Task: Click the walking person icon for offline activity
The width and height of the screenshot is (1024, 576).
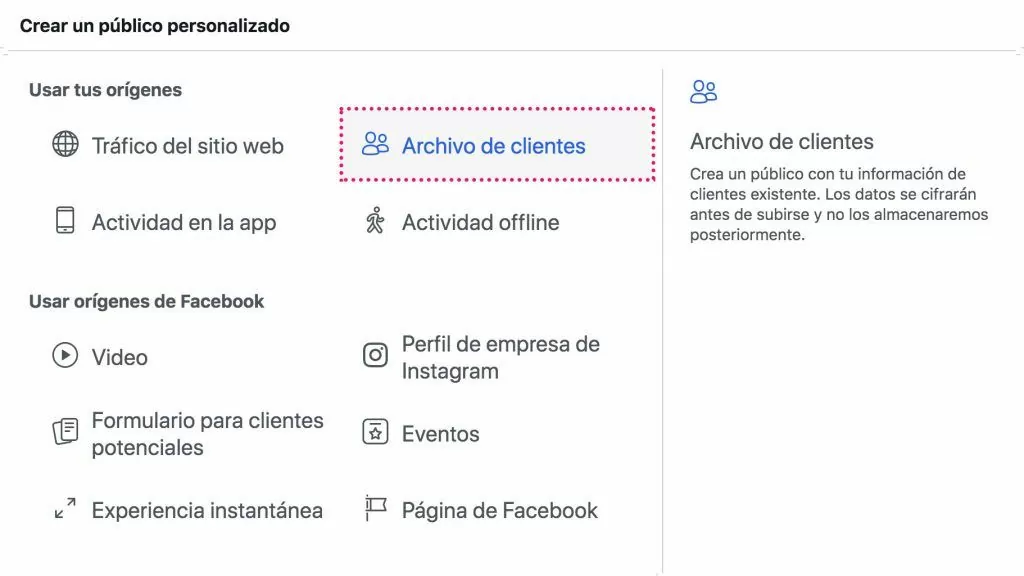Action: click(375, 221)
